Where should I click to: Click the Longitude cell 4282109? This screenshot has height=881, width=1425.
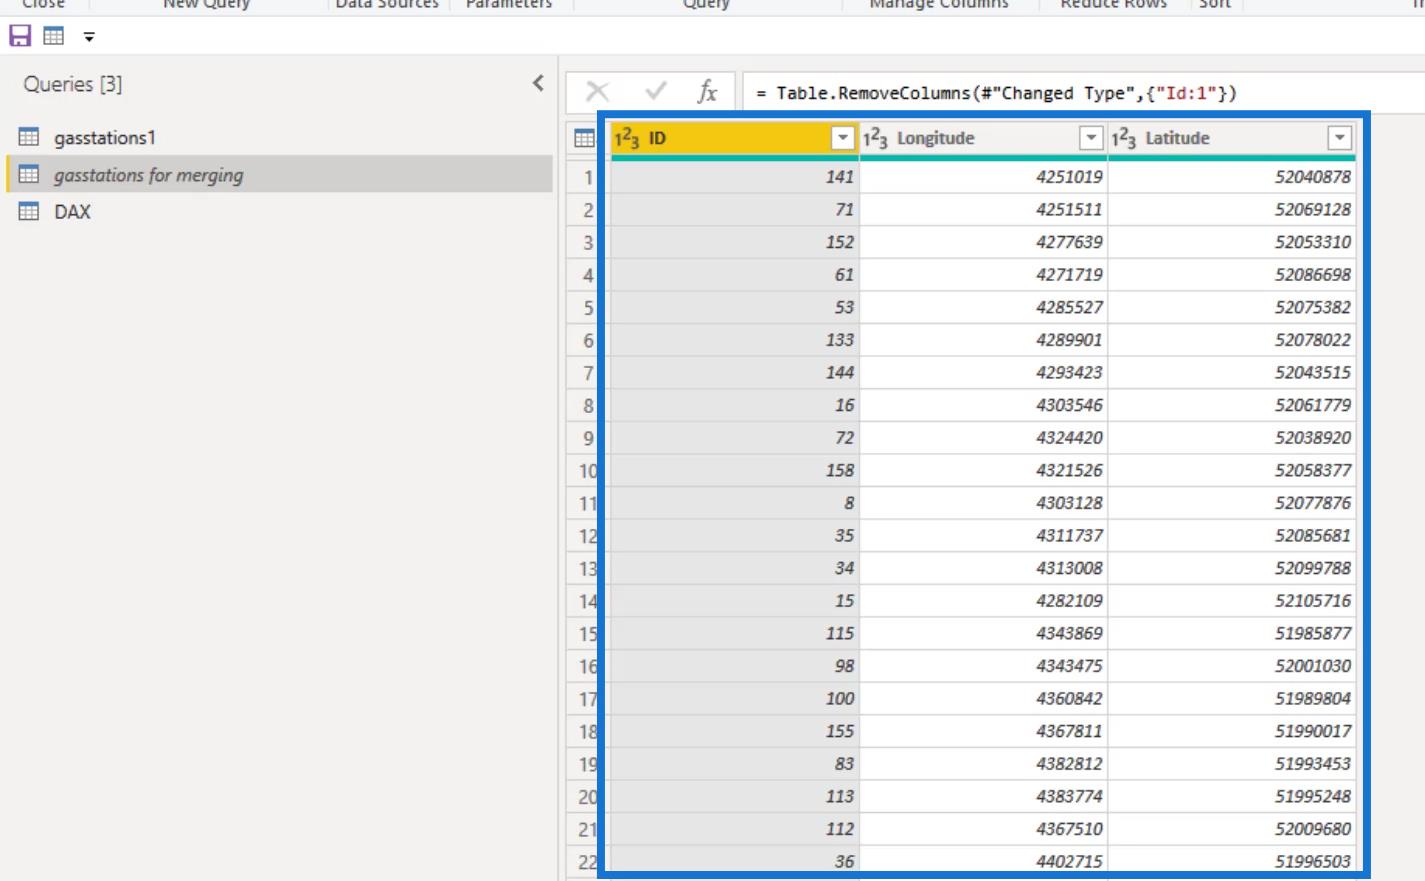[x=983, y=601]
